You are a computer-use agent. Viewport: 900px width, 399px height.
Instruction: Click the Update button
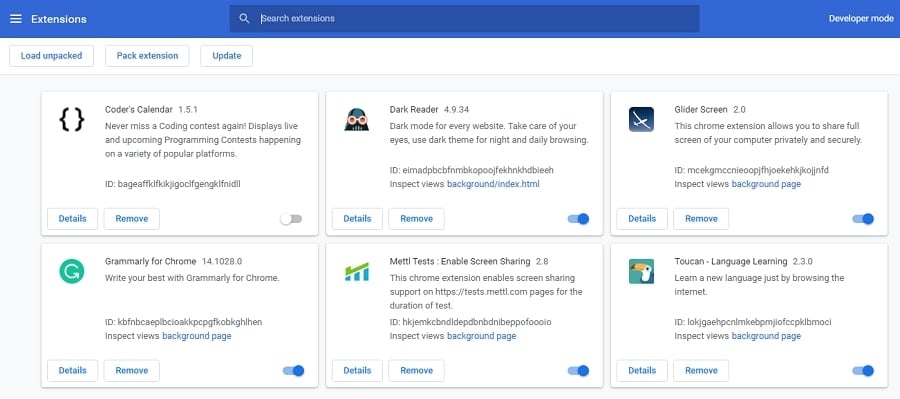[x=227, y=56]
